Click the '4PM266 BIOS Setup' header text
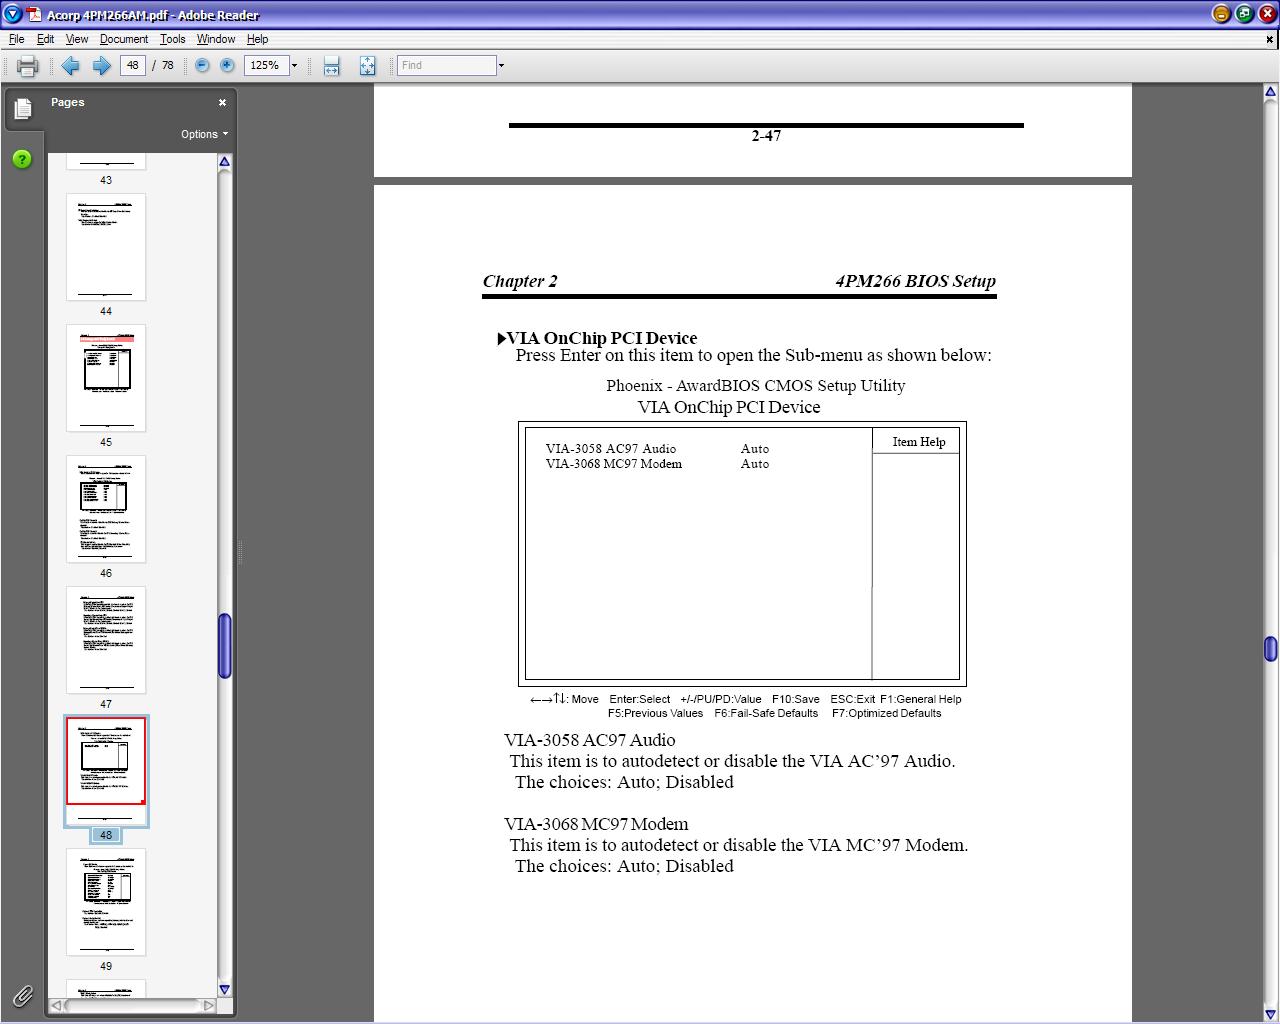This screenshot has height=1024, width=1280. click(x=916, y=281)
